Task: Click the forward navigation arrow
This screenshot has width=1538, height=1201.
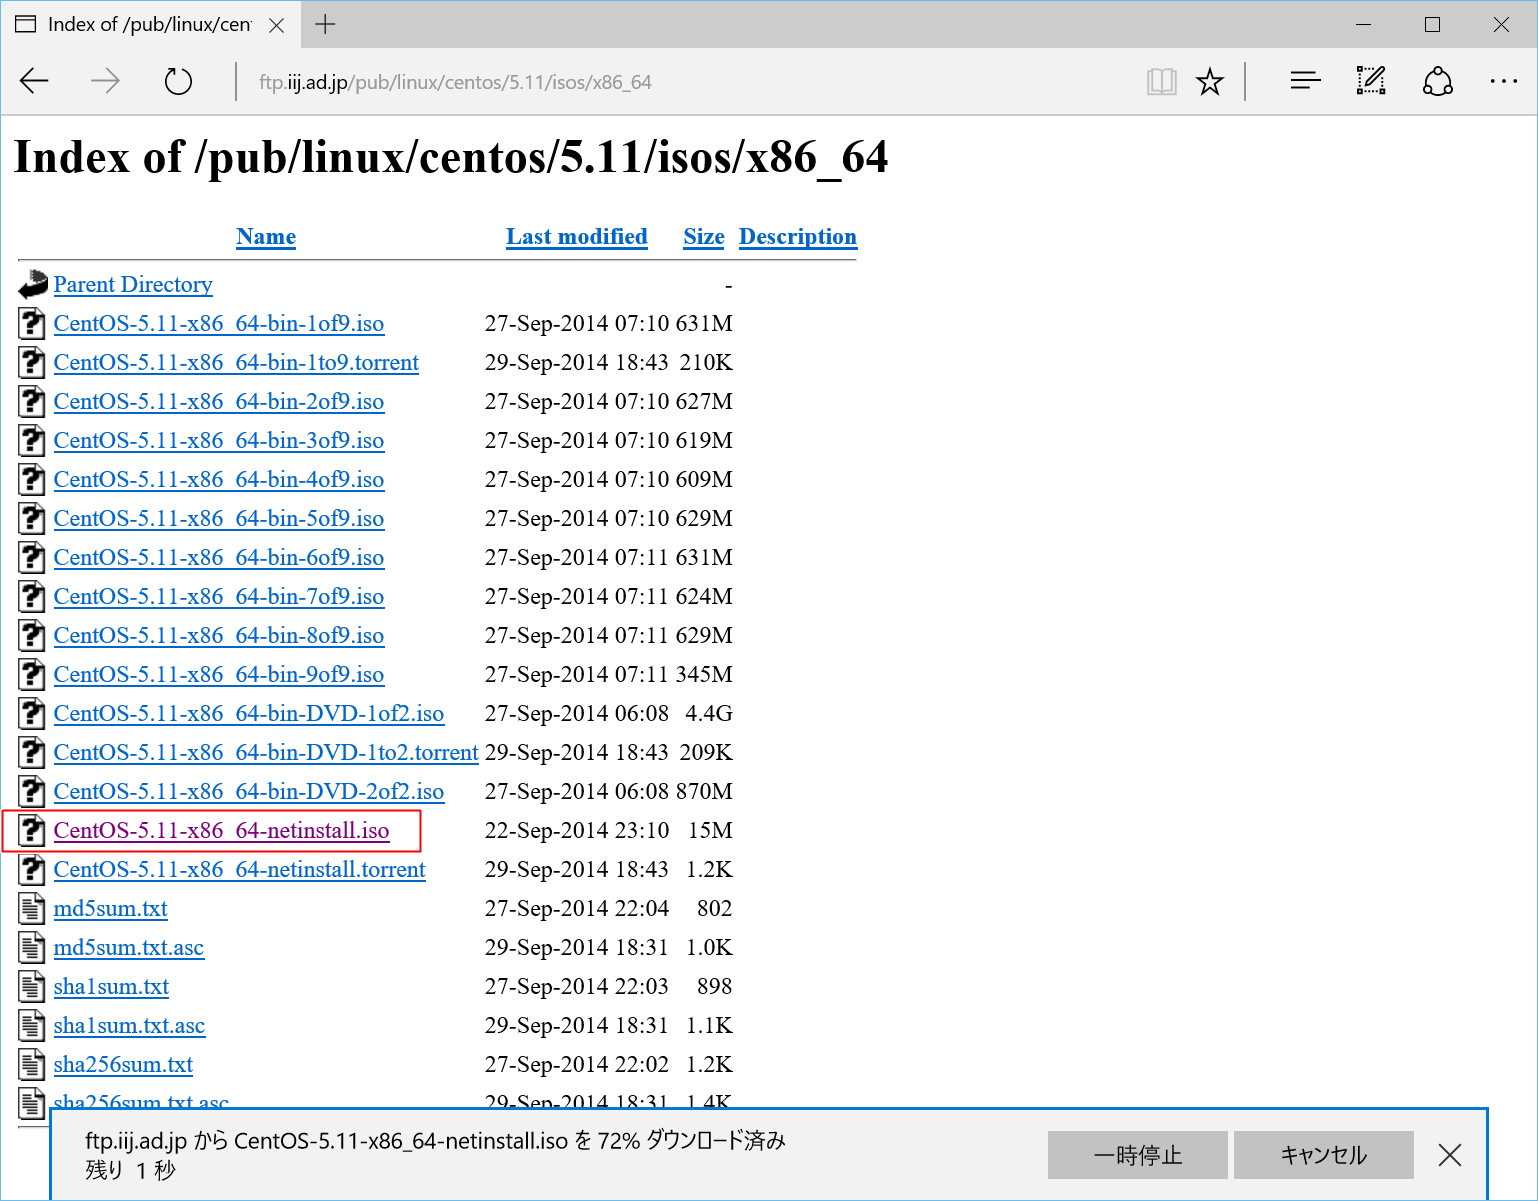Action: [x=105, y=81]
